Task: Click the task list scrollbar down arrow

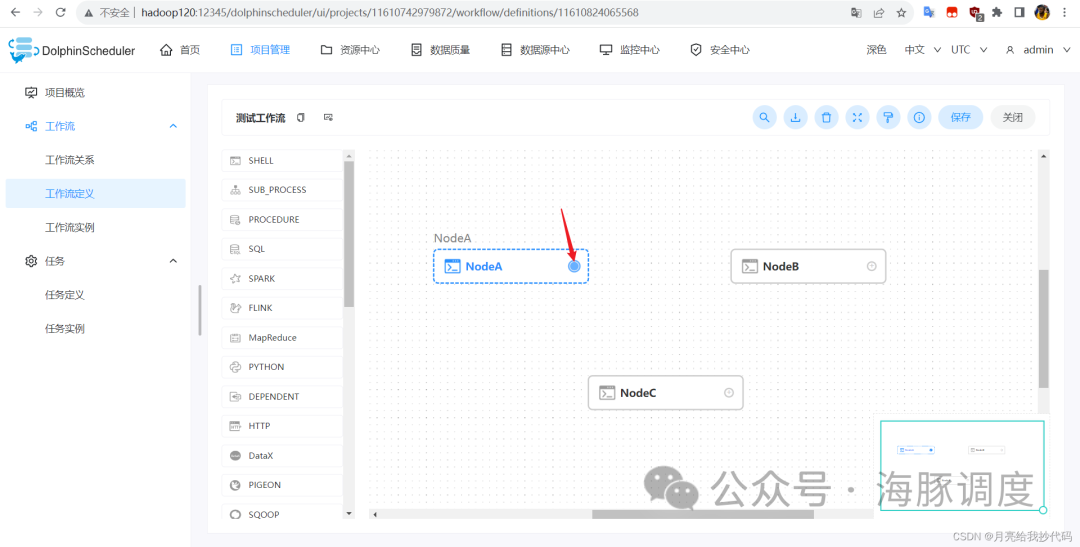Action: [x=349, y=514]
